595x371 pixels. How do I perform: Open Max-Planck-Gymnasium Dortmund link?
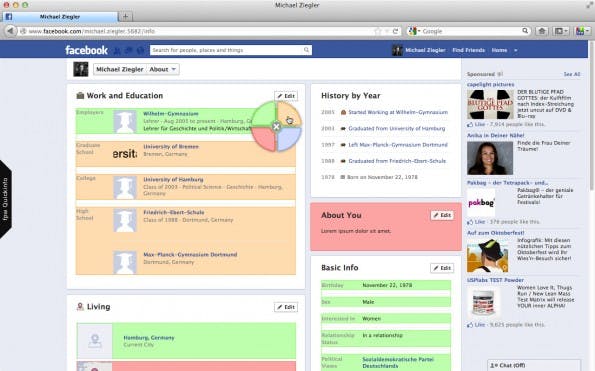pyautogui.click(x=190, y=255)
